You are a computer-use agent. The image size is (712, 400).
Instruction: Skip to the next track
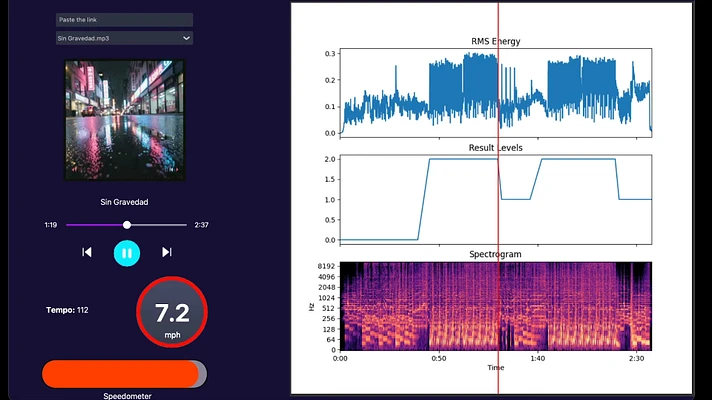[x=167, y=252]
